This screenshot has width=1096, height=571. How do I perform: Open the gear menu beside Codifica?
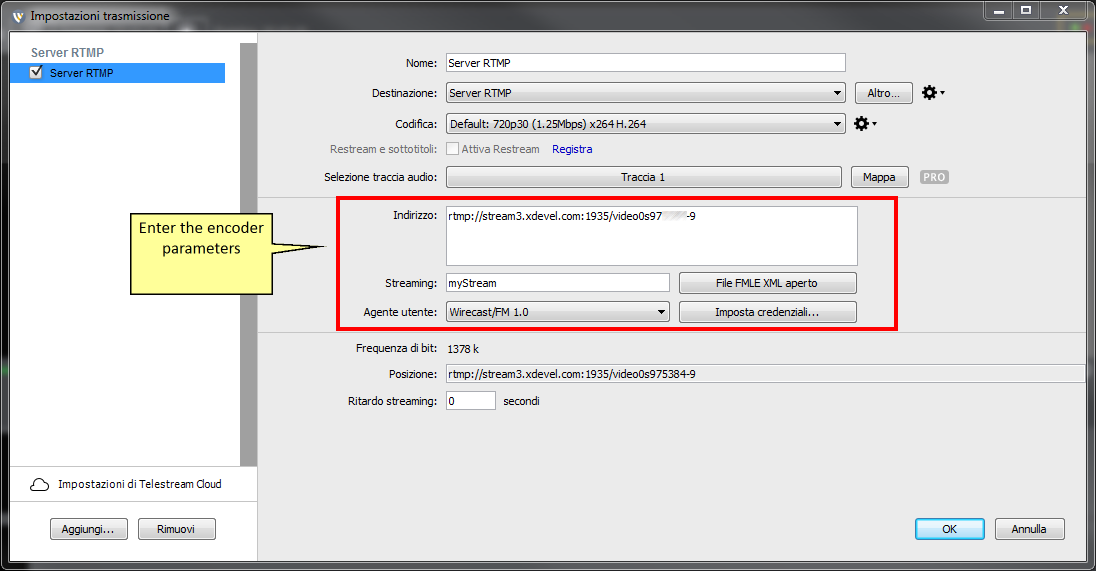coord(865,124)
